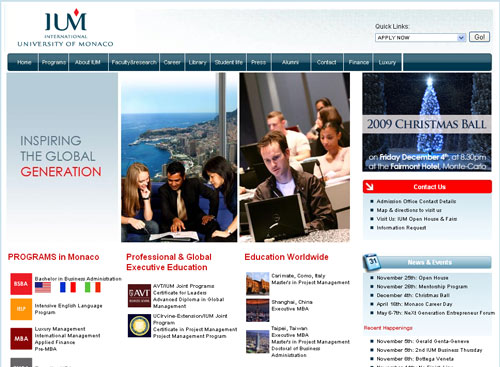Click the red Contact Us button
Image resolution: width=500 pixels, height=367 pixels.
click(427, 187)
